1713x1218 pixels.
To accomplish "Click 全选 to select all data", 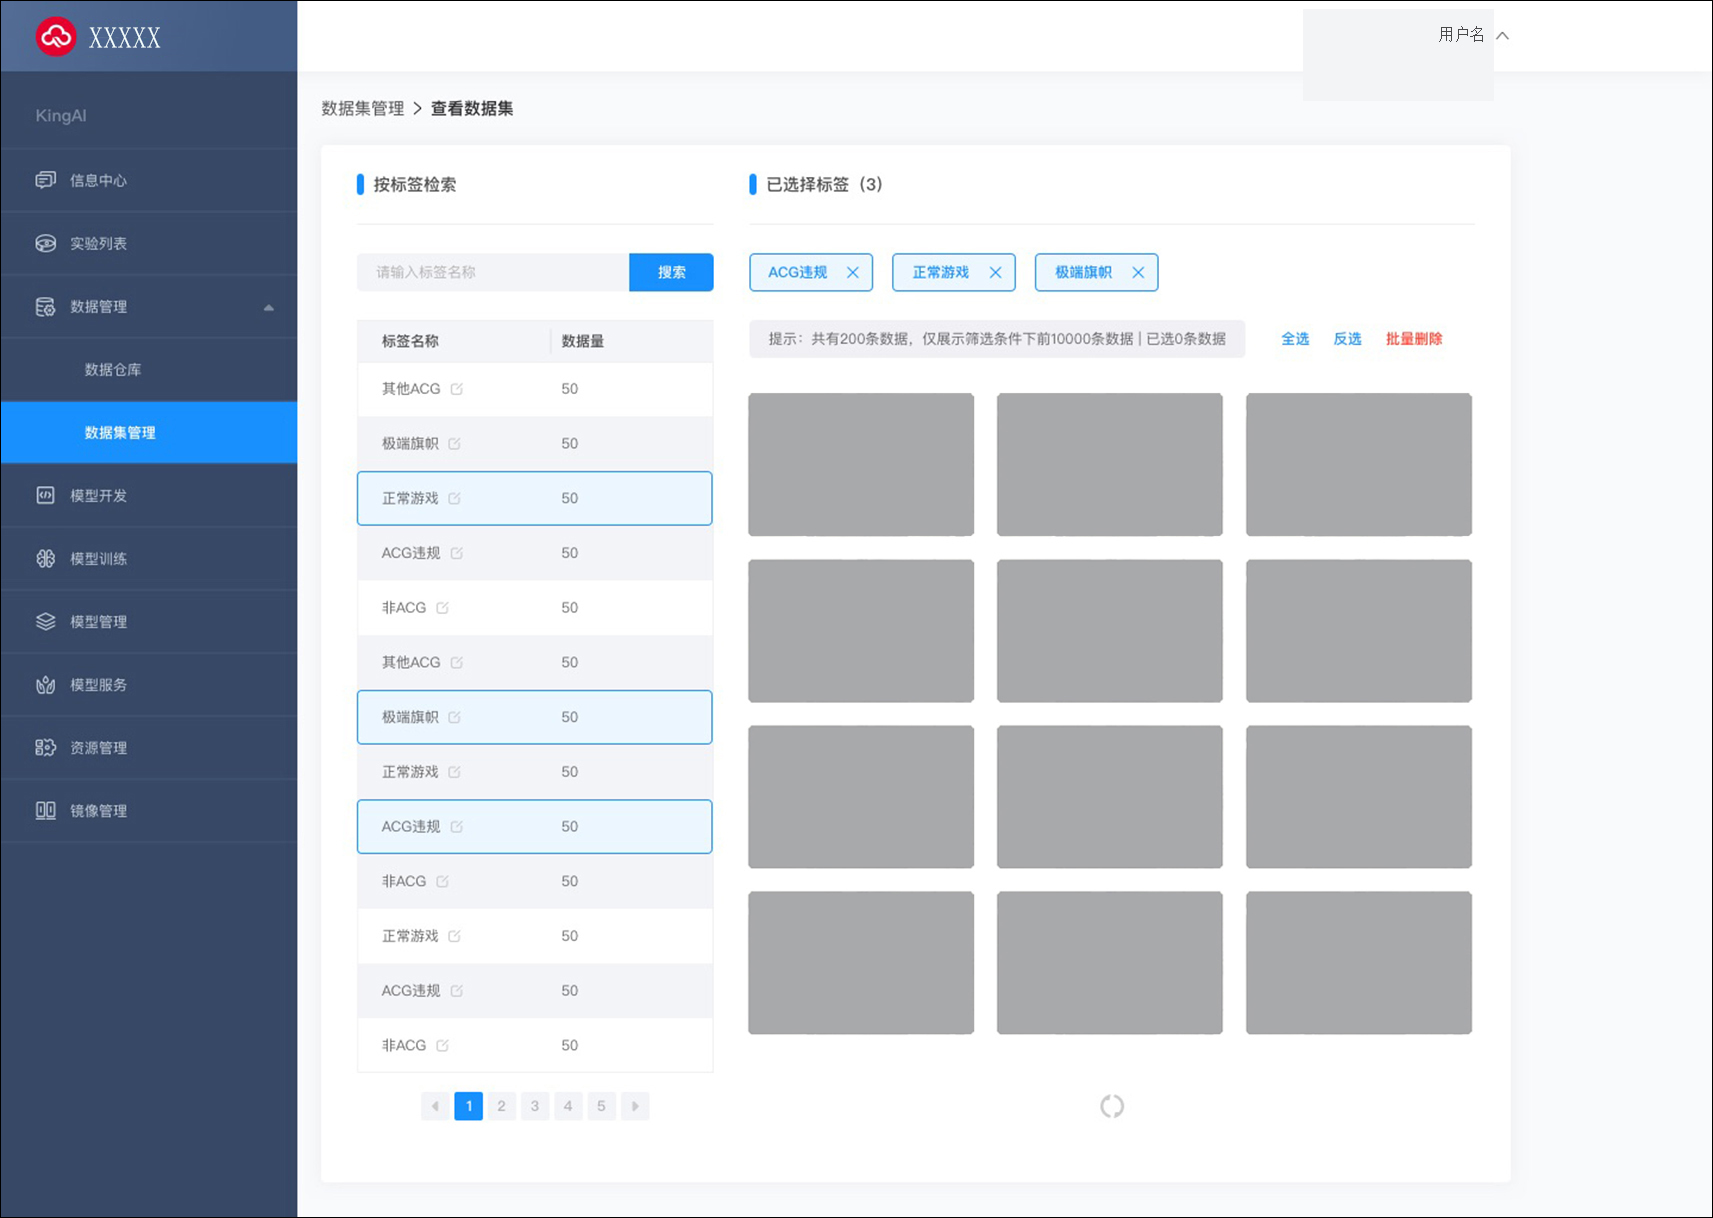I will (x=1295, y=339).
